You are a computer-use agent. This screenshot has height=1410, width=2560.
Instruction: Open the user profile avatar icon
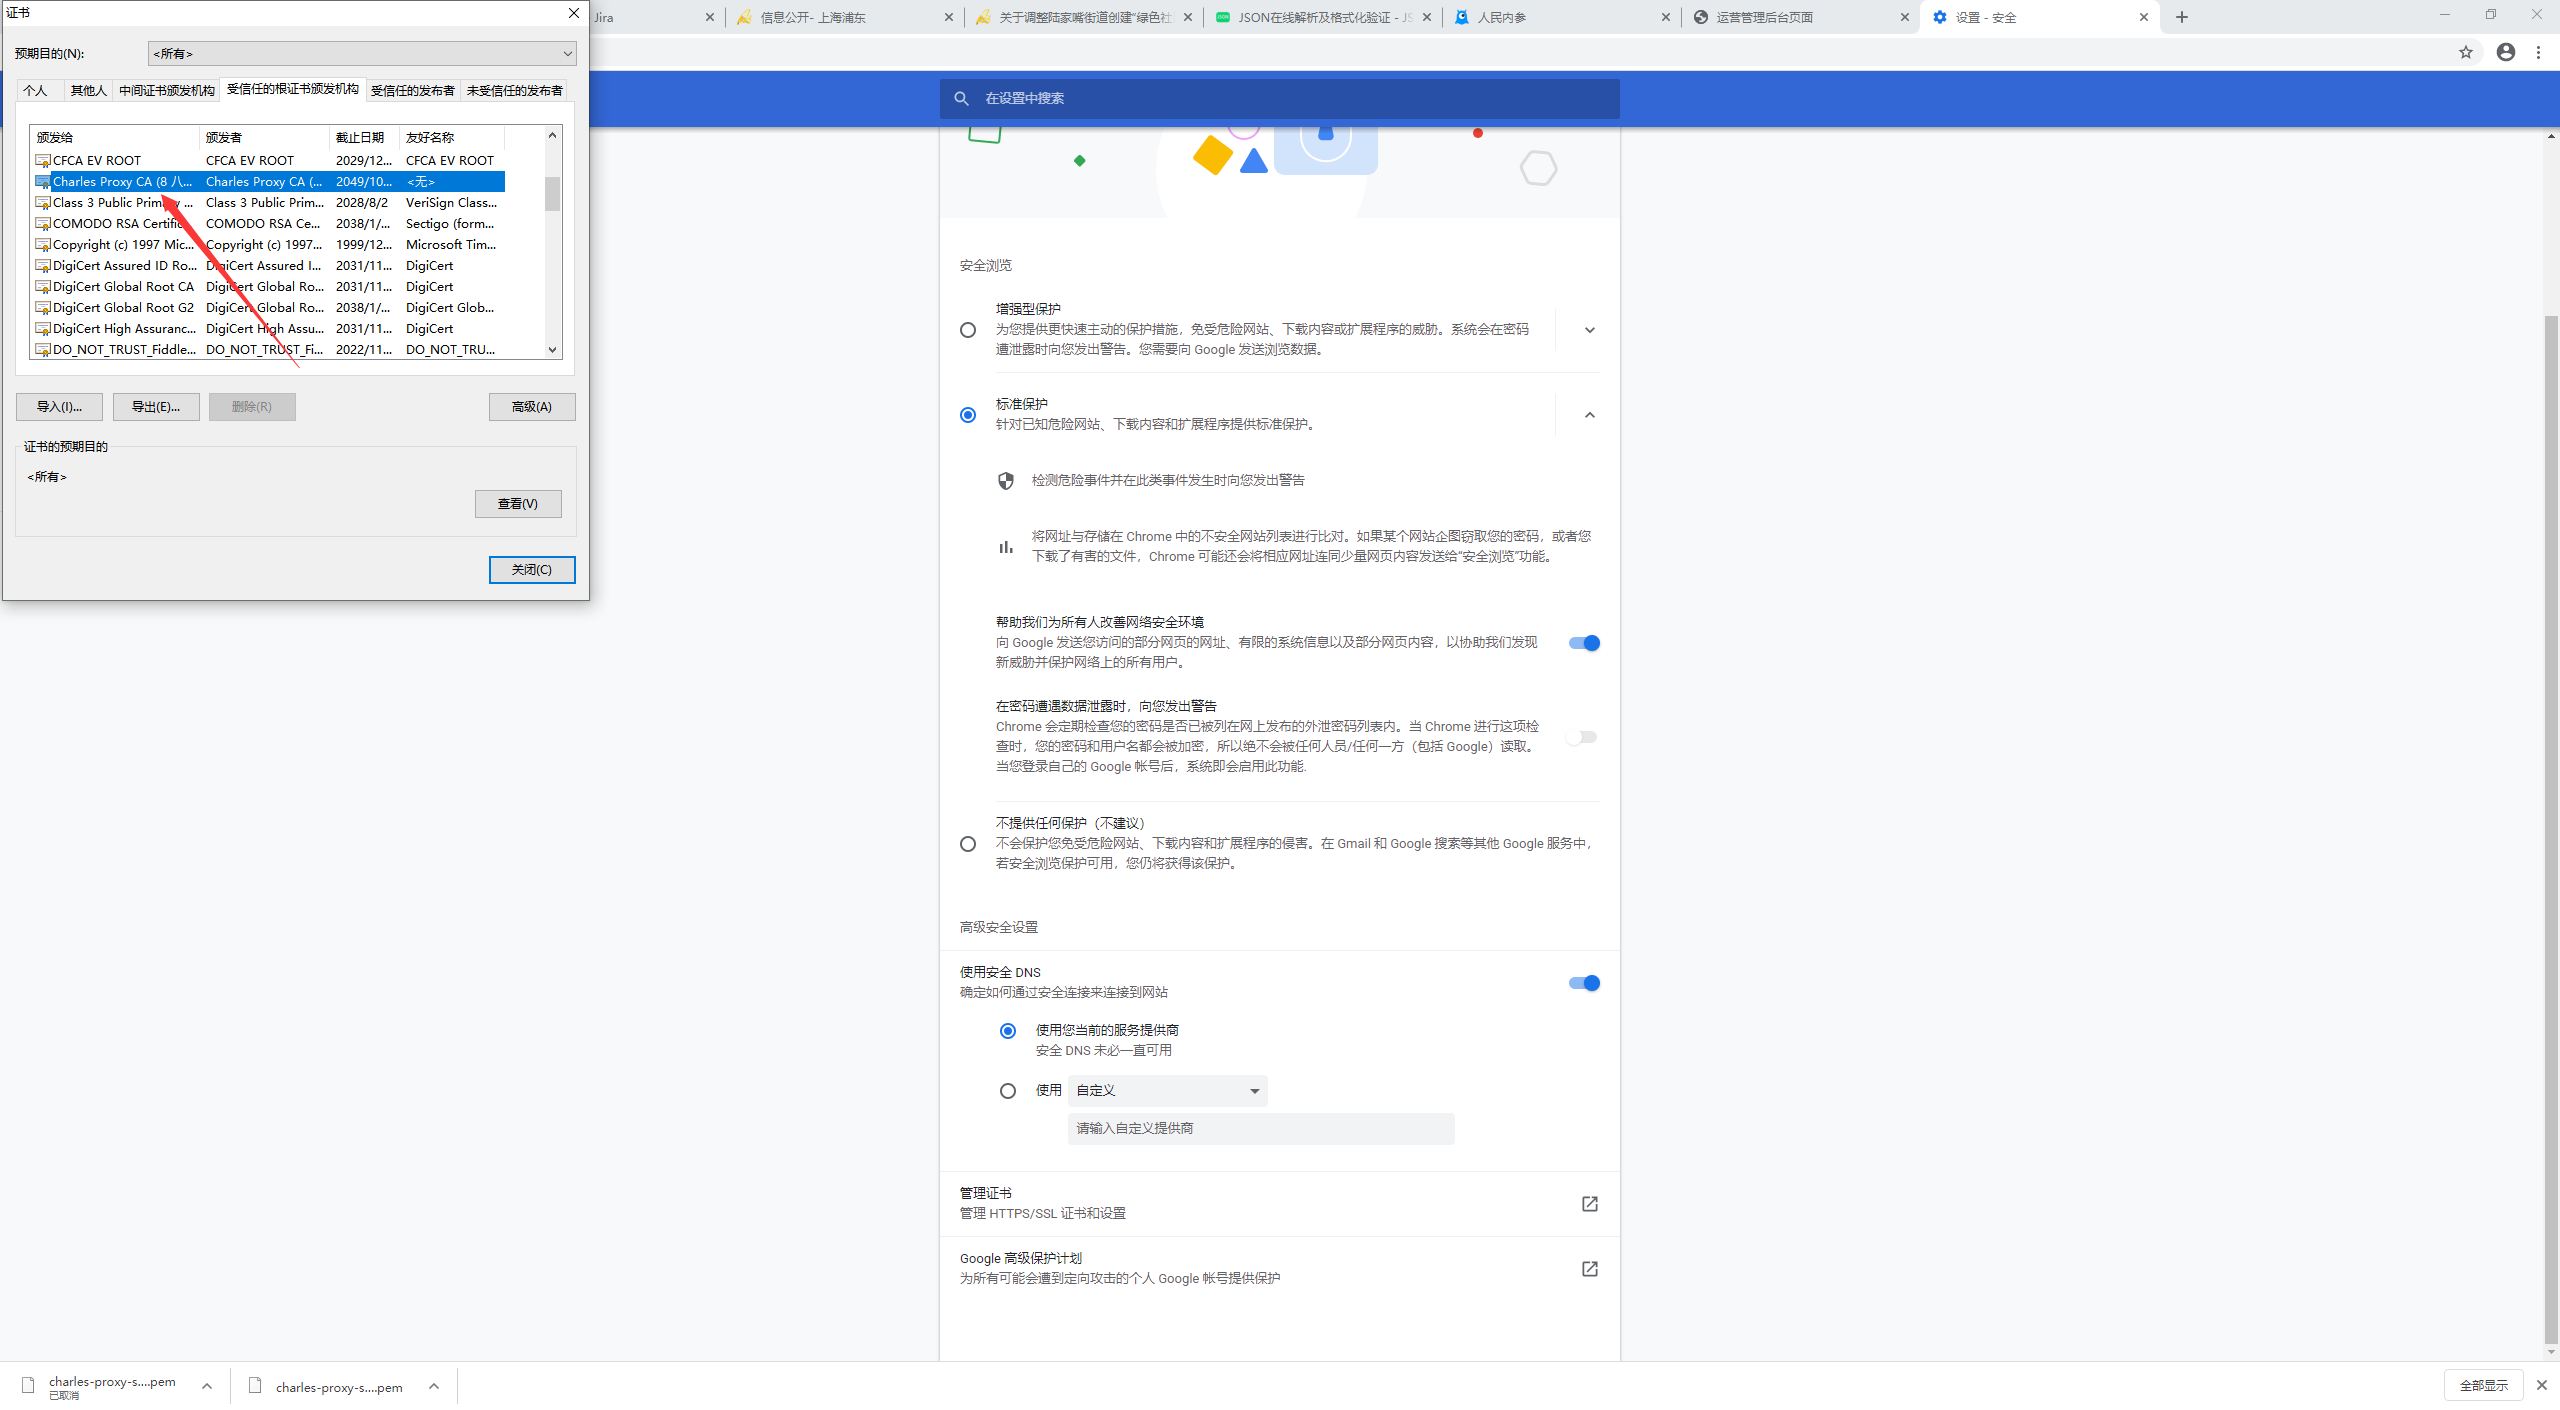pos(2505,53)
